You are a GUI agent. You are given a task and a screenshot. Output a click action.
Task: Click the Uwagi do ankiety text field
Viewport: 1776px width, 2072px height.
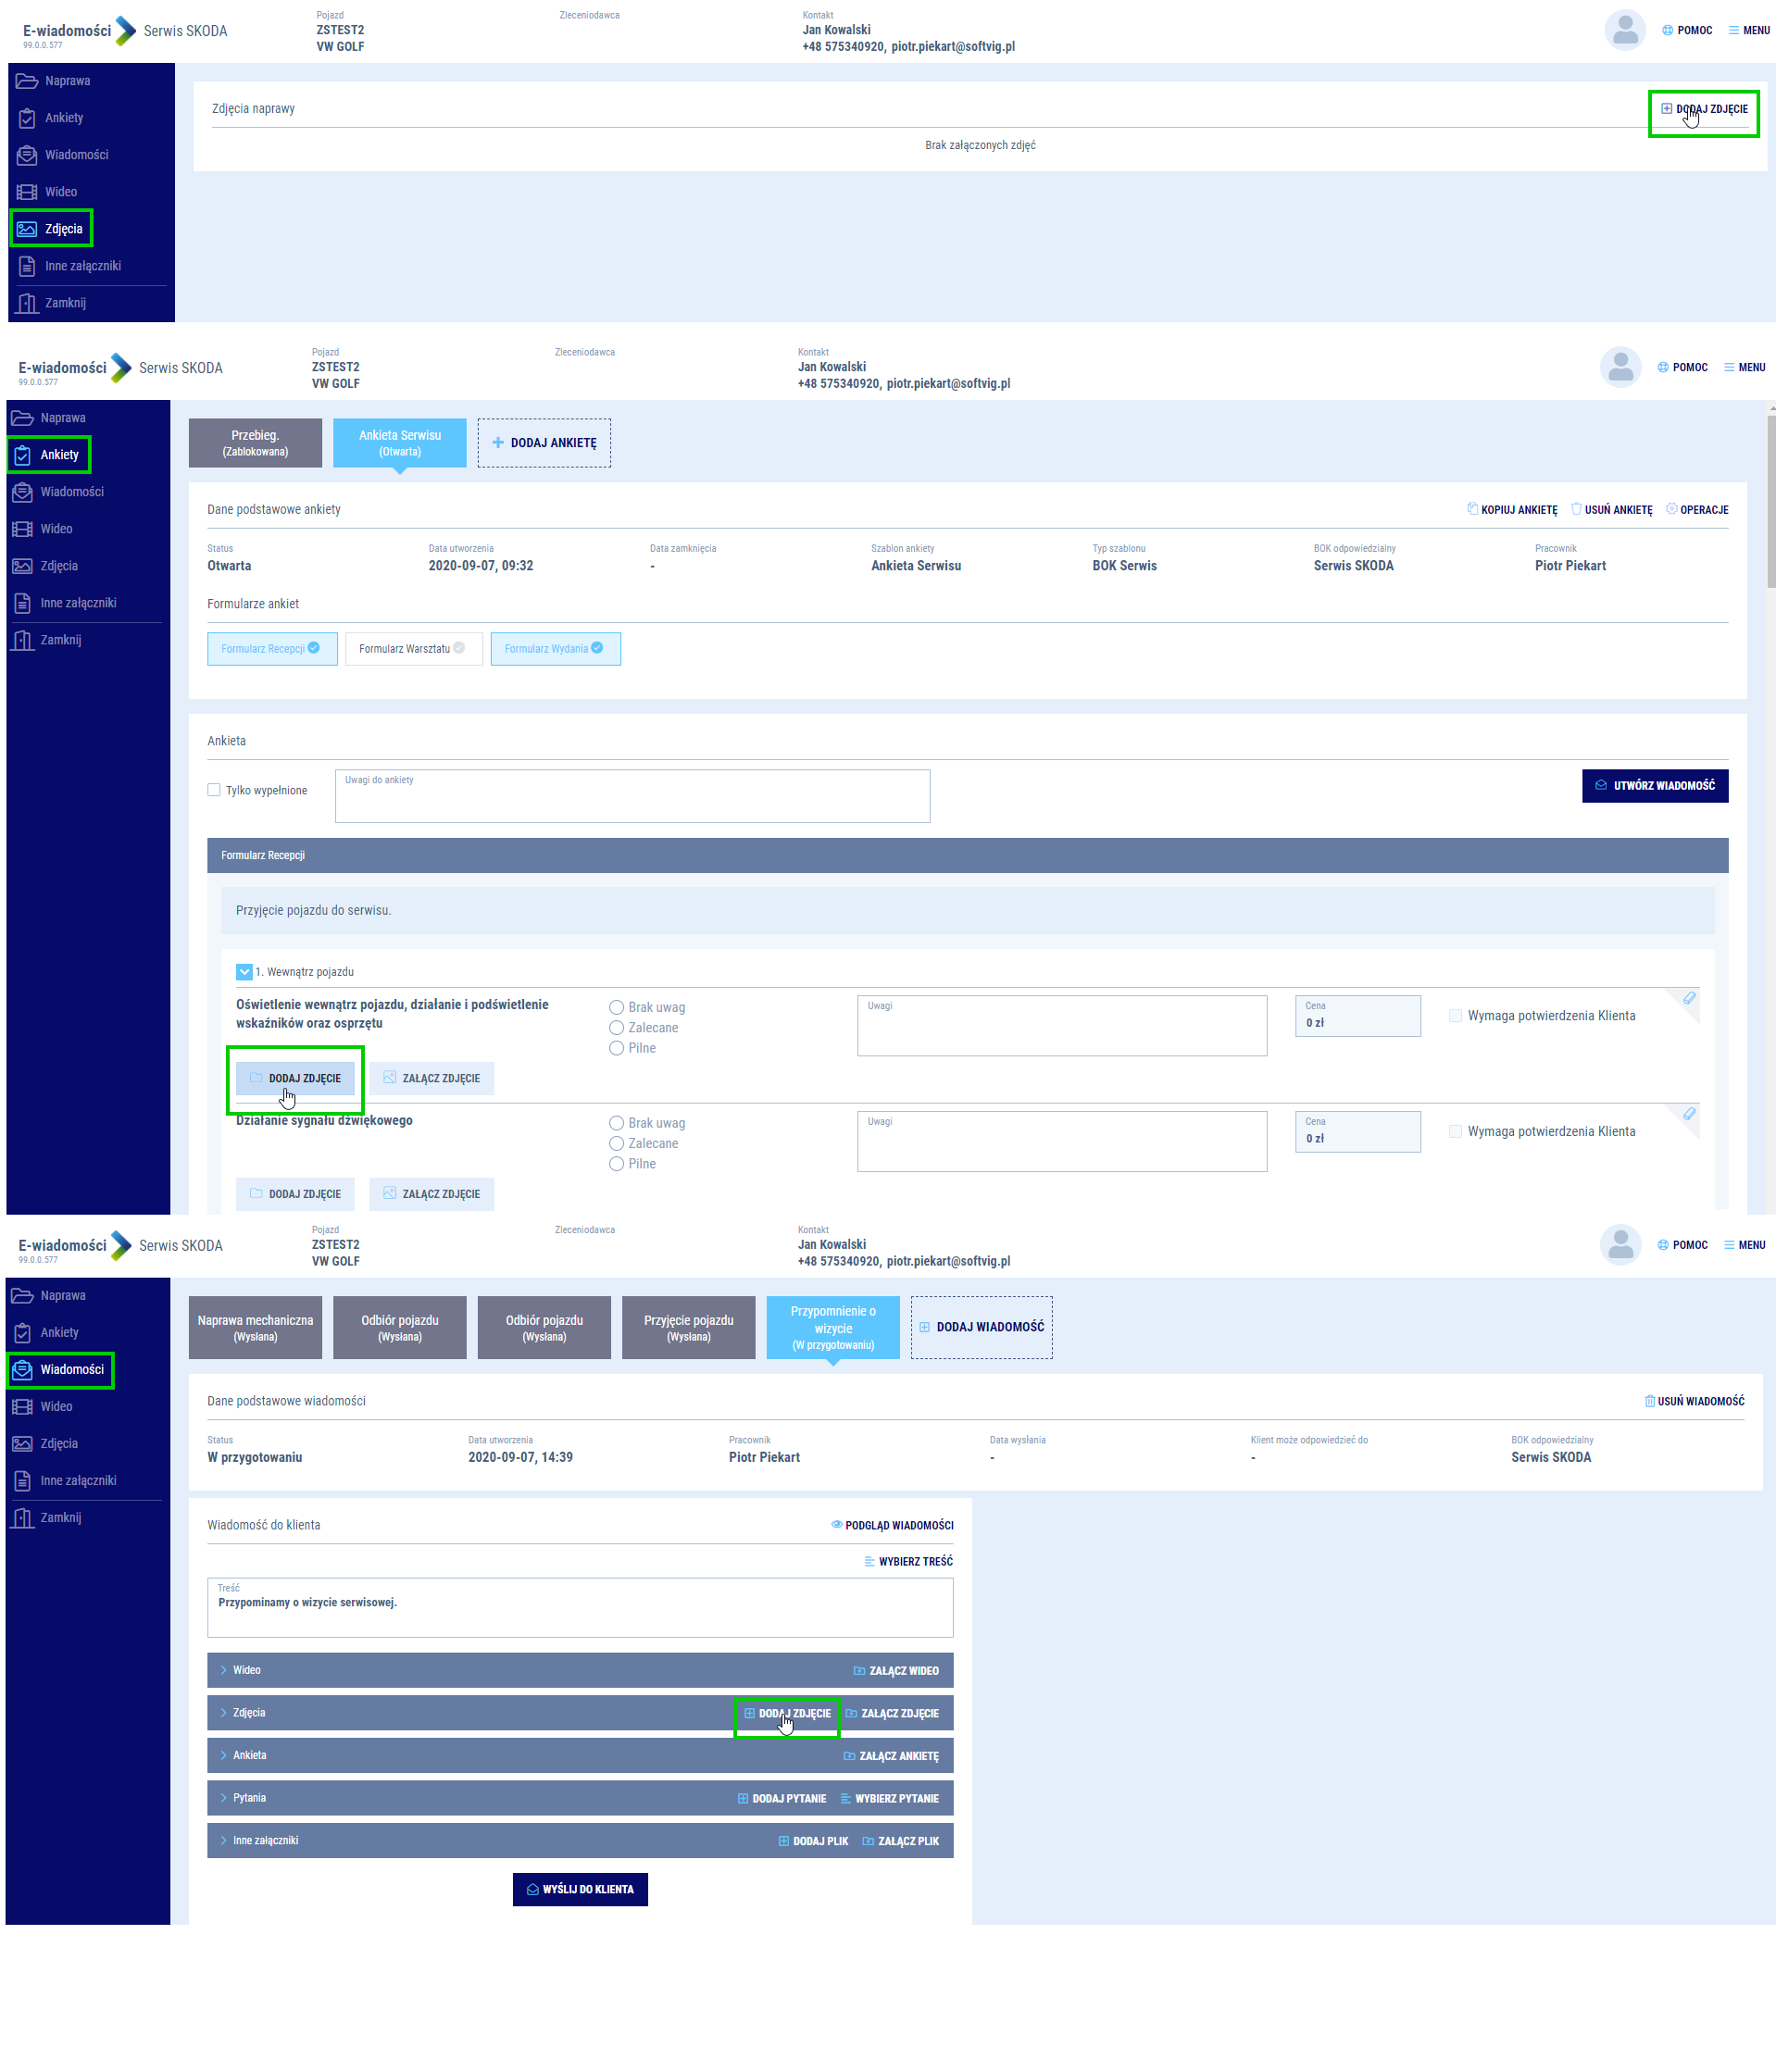pyautogui.click(x=632, y=798)
